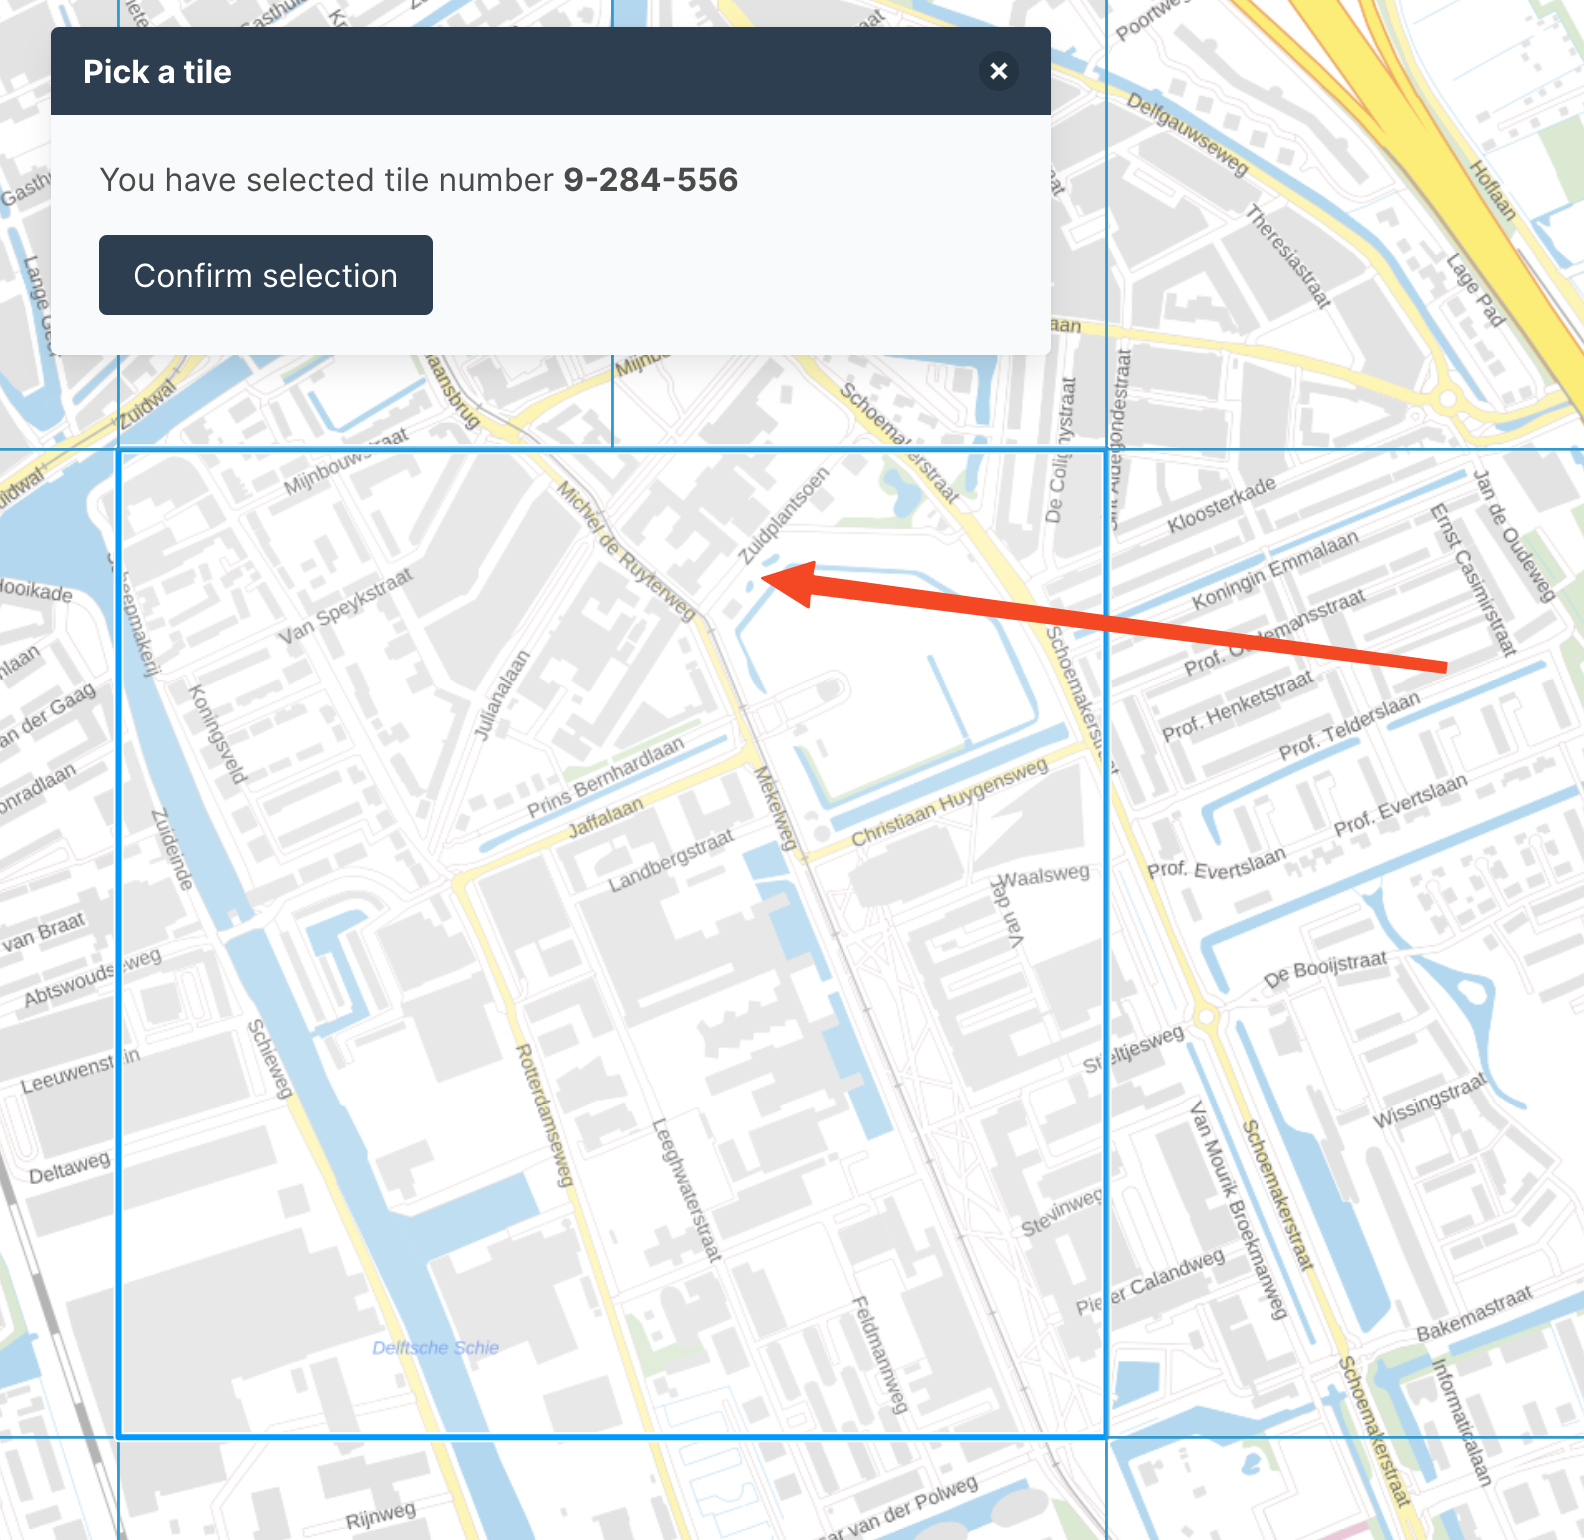Click the Feldmannweg street label
1584x1540 pixels.
(878, 1354)
